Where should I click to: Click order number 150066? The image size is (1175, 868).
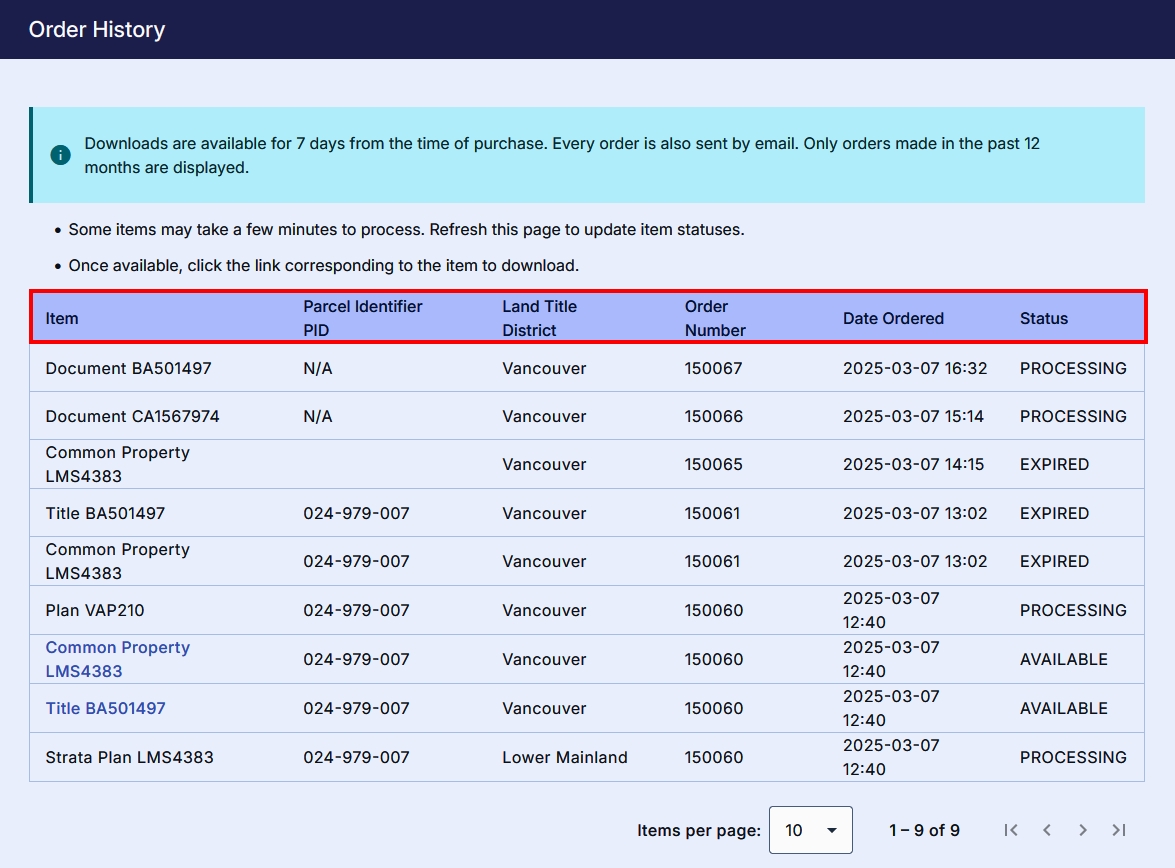(x=713, y=416)
